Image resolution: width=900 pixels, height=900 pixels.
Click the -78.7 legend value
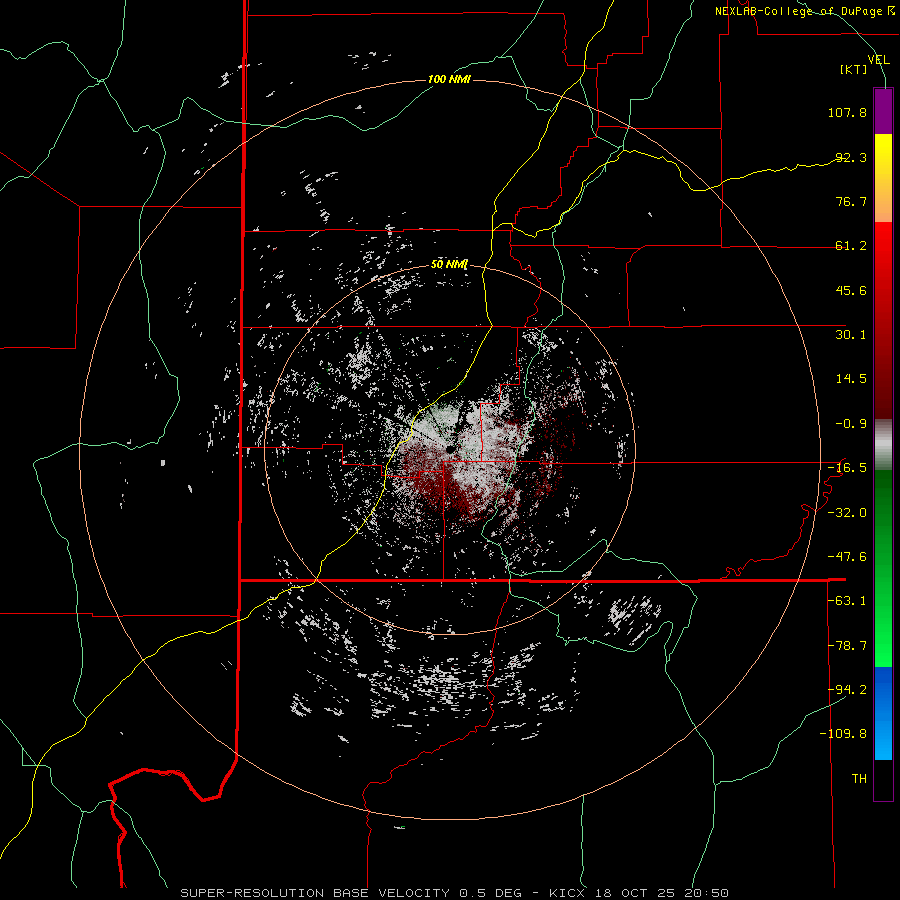click(847, 646)
